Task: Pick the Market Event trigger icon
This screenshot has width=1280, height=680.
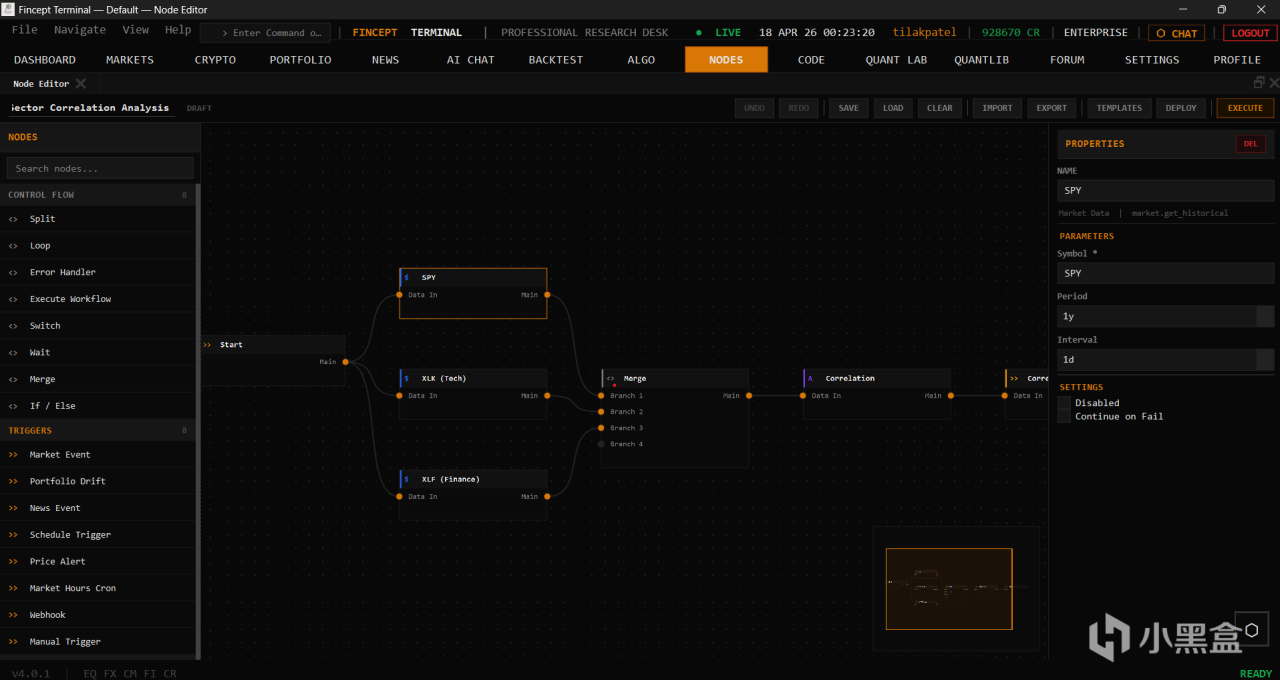Action: 13,455
